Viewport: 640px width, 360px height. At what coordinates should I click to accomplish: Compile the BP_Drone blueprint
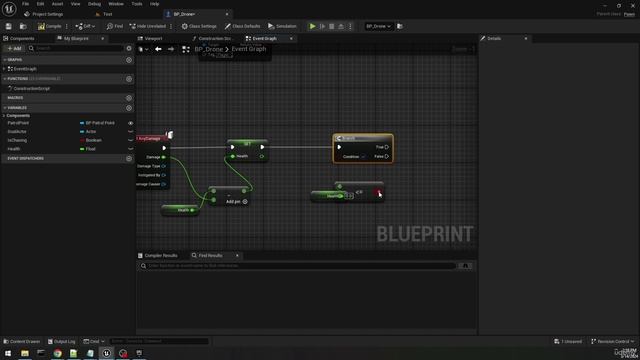coord(49,26)
